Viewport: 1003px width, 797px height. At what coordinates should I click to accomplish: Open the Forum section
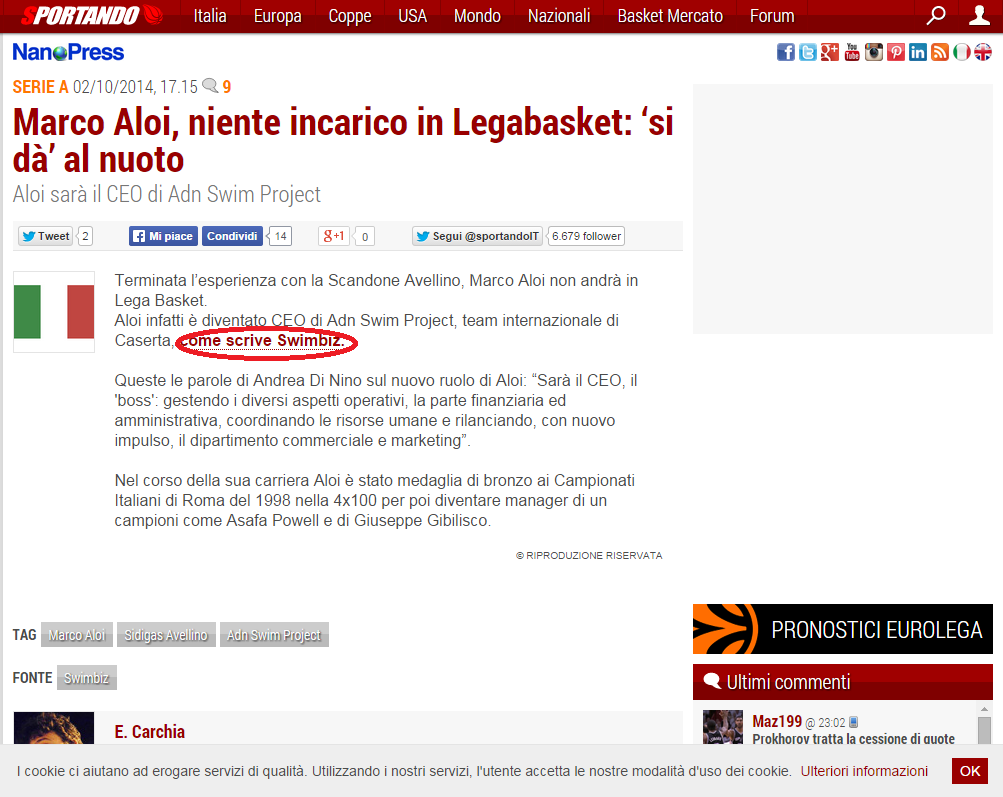(x=772, y=15)
